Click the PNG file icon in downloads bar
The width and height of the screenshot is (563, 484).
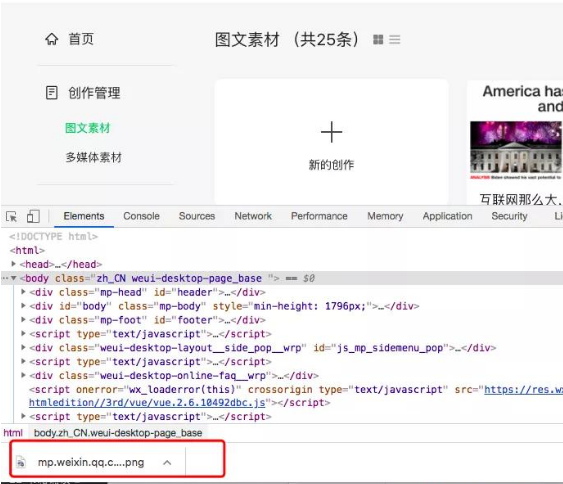point(21,462)
